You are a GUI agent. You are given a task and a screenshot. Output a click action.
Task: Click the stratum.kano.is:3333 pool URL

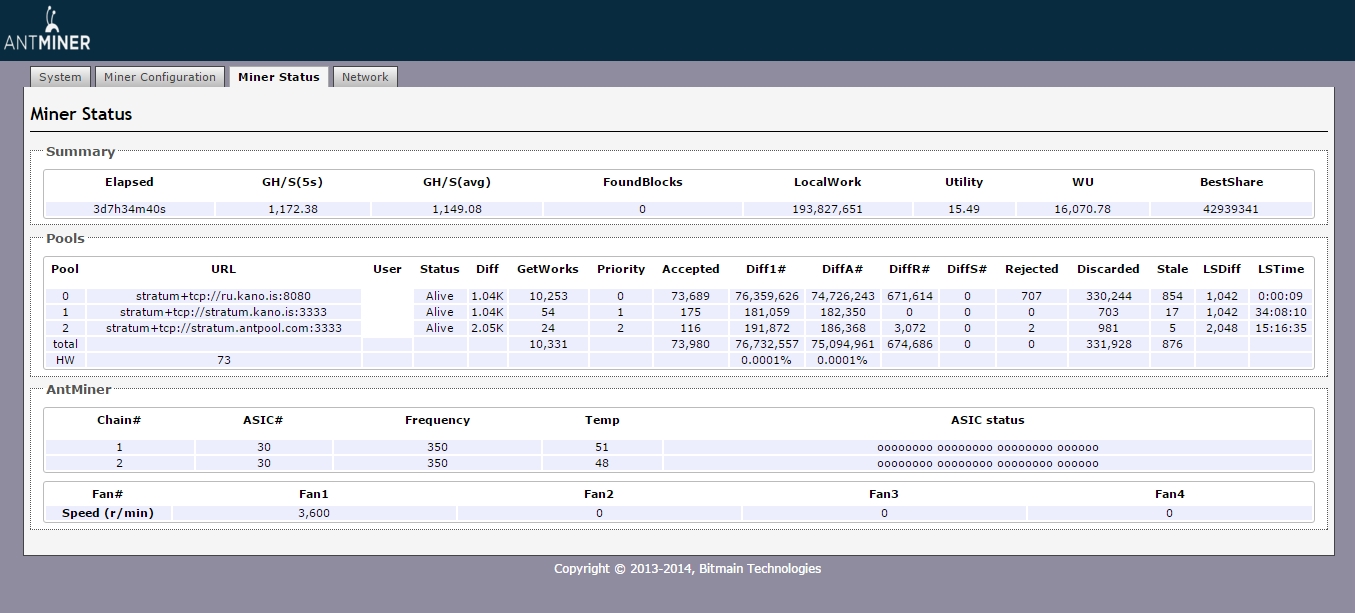(223, 312)
